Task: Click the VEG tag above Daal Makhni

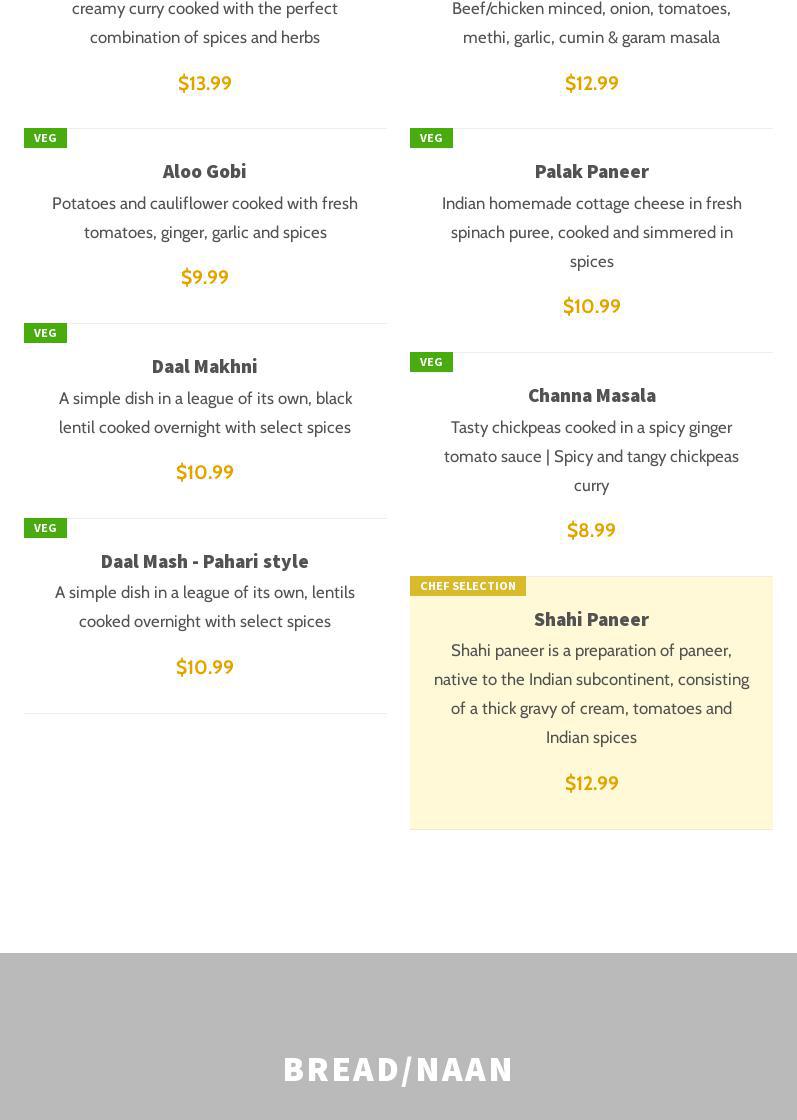Action: 45,333
